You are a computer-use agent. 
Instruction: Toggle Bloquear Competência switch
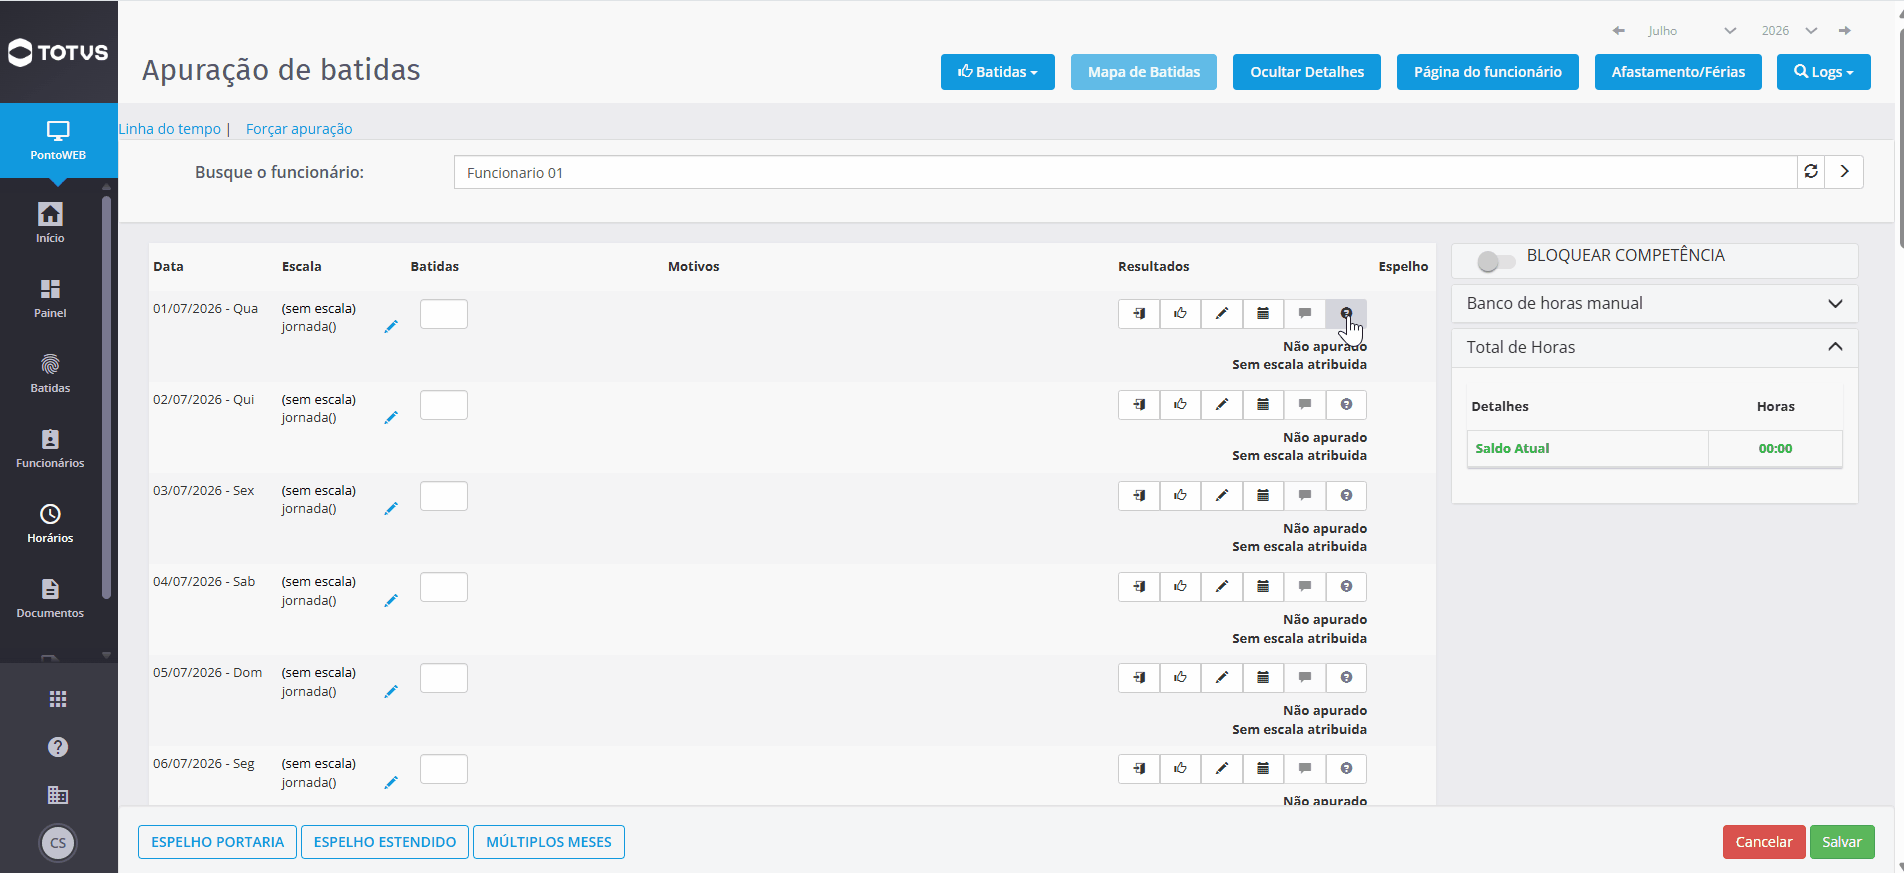pyautogui.click(x=1496, y=261)
